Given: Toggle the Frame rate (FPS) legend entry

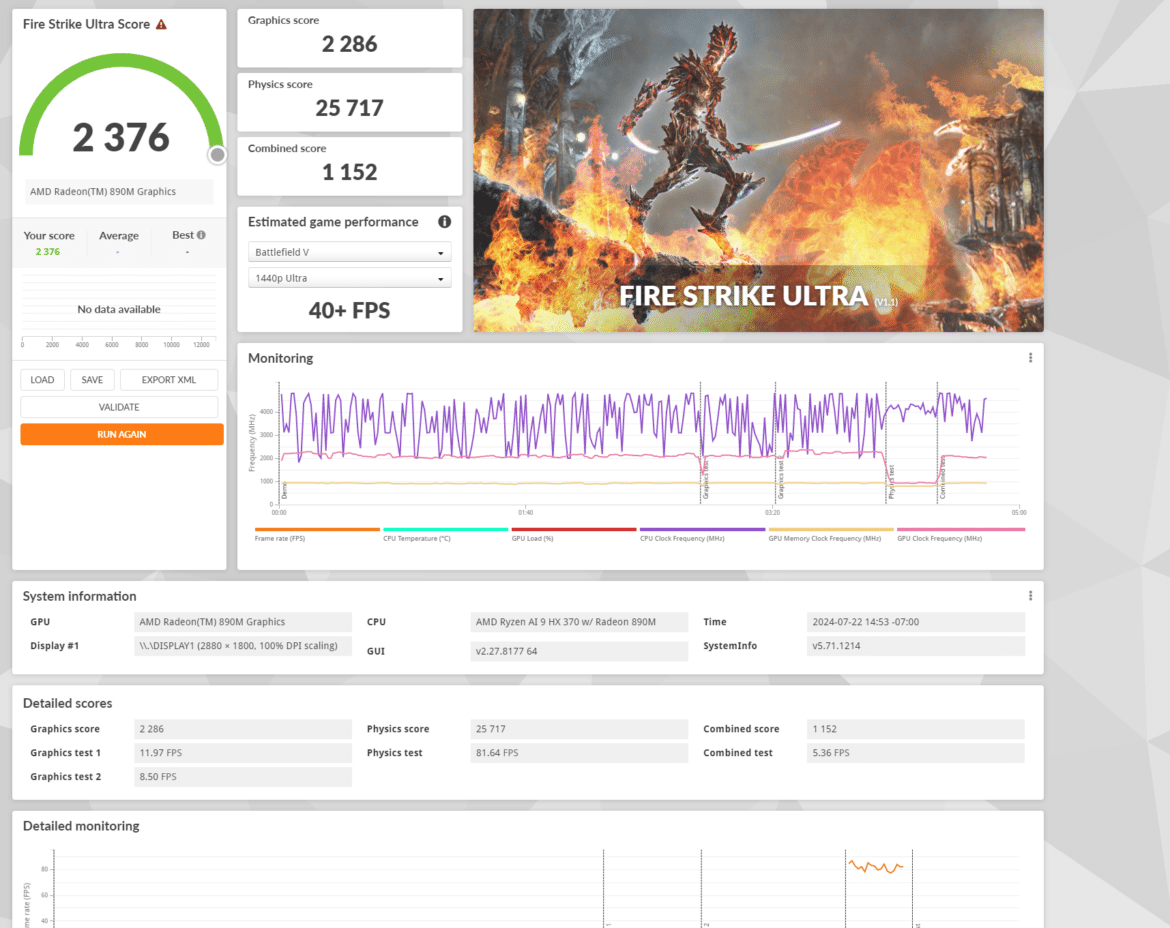Looking at the screenshot, I should click(317, 535).
